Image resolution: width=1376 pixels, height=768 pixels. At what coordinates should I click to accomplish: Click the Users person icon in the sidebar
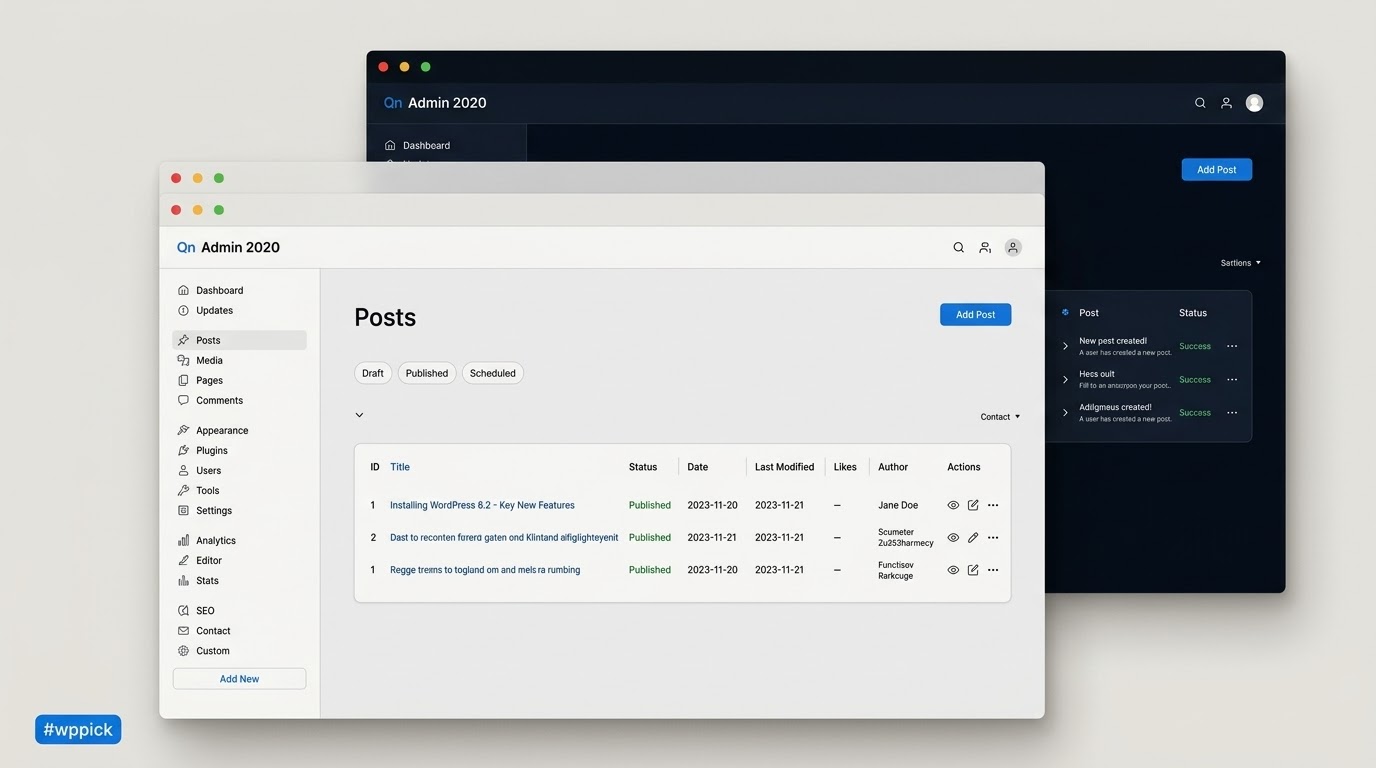click(183, 470)
